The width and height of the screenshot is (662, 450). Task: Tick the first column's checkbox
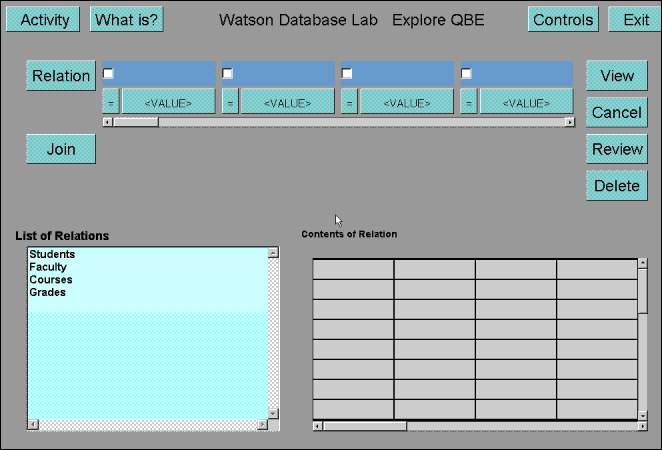(x=109, y=73)
